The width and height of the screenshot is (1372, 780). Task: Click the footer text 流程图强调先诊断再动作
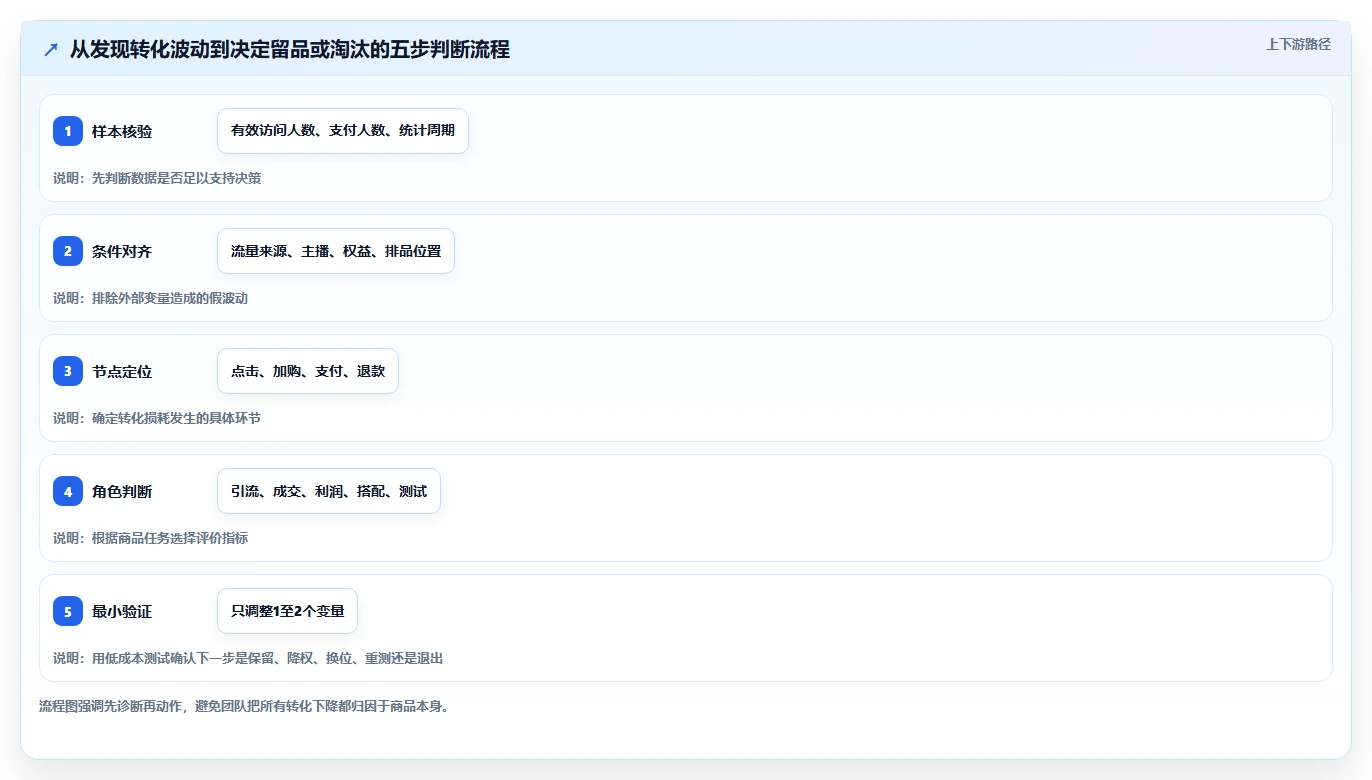(245, 706)
